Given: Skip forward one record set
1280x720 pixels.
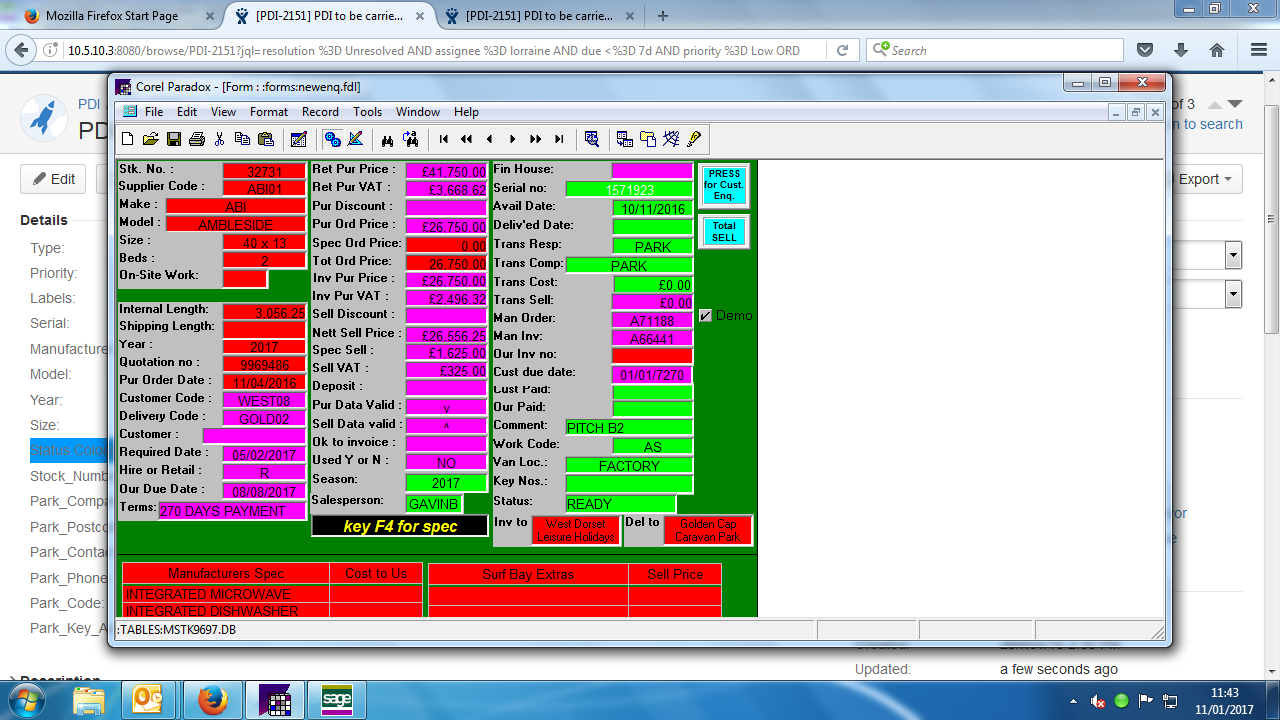Looking at the screenshot, I should [536, 139].
